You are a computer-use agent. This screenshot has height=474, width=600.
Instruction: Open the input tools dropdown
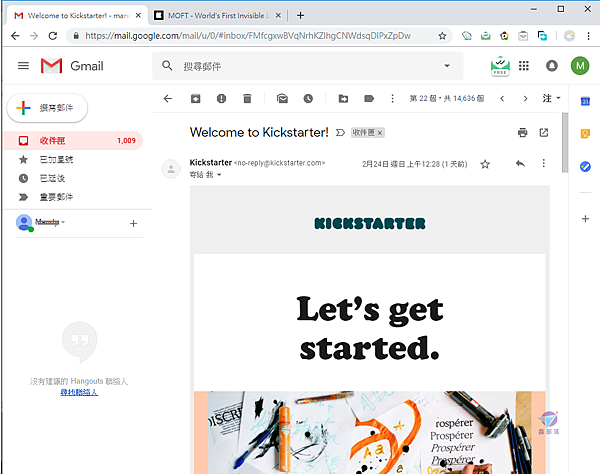coord(551,98)
